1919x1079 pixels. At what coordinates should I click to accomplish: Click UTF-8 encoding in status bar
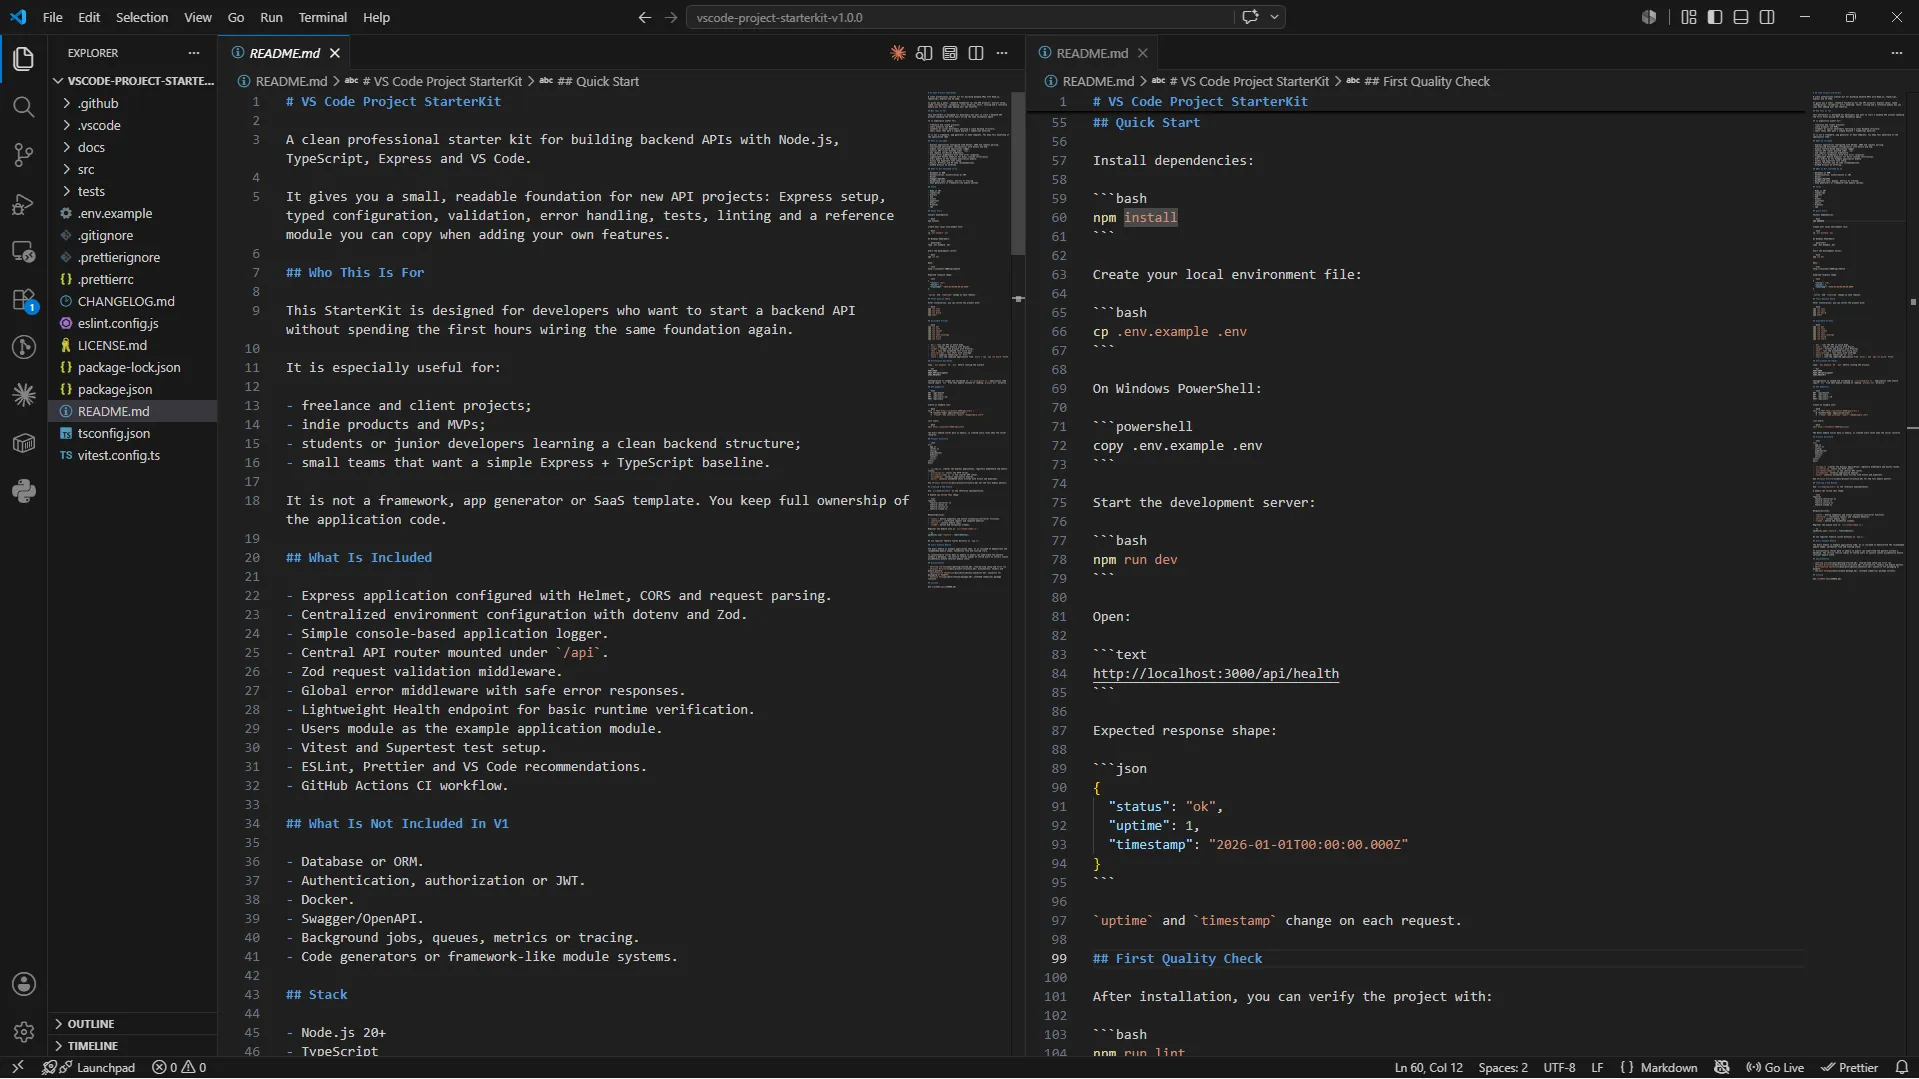1559,1067
